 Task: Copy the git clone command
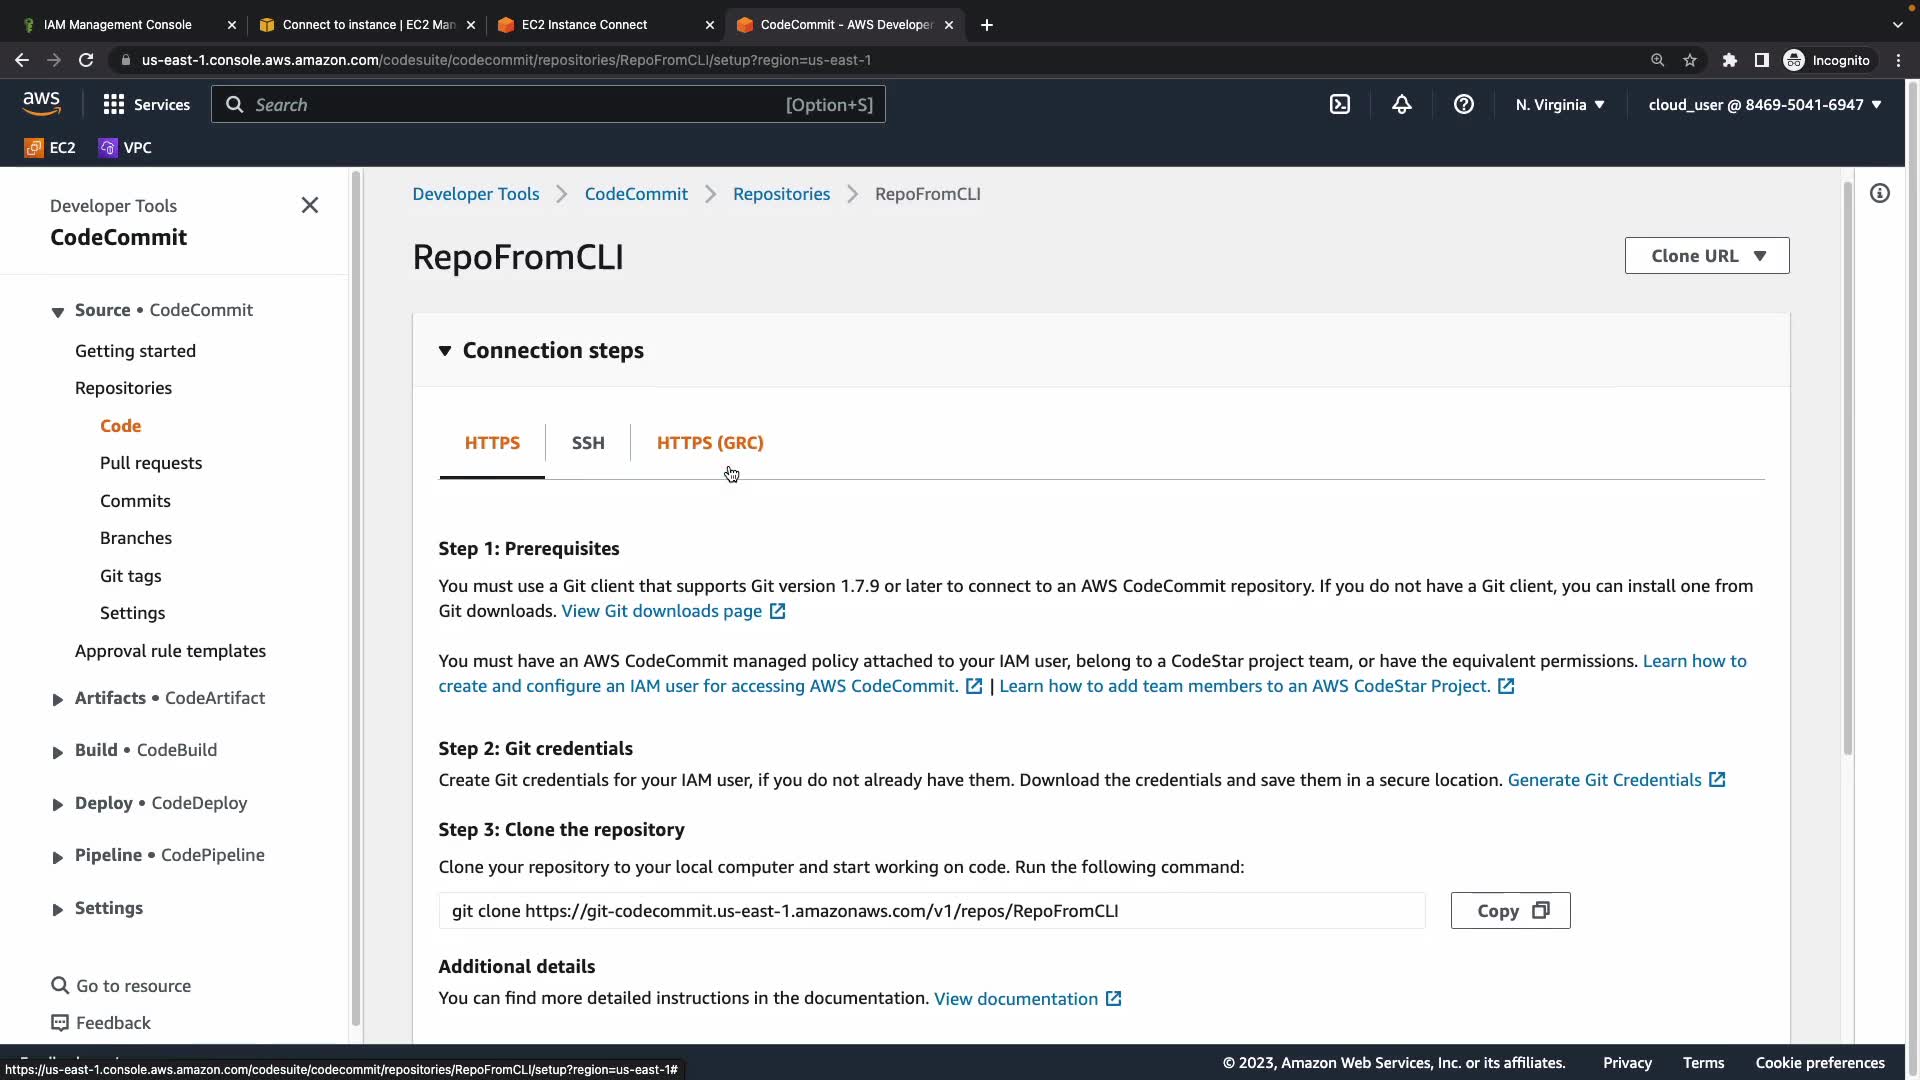point(1510,911)
